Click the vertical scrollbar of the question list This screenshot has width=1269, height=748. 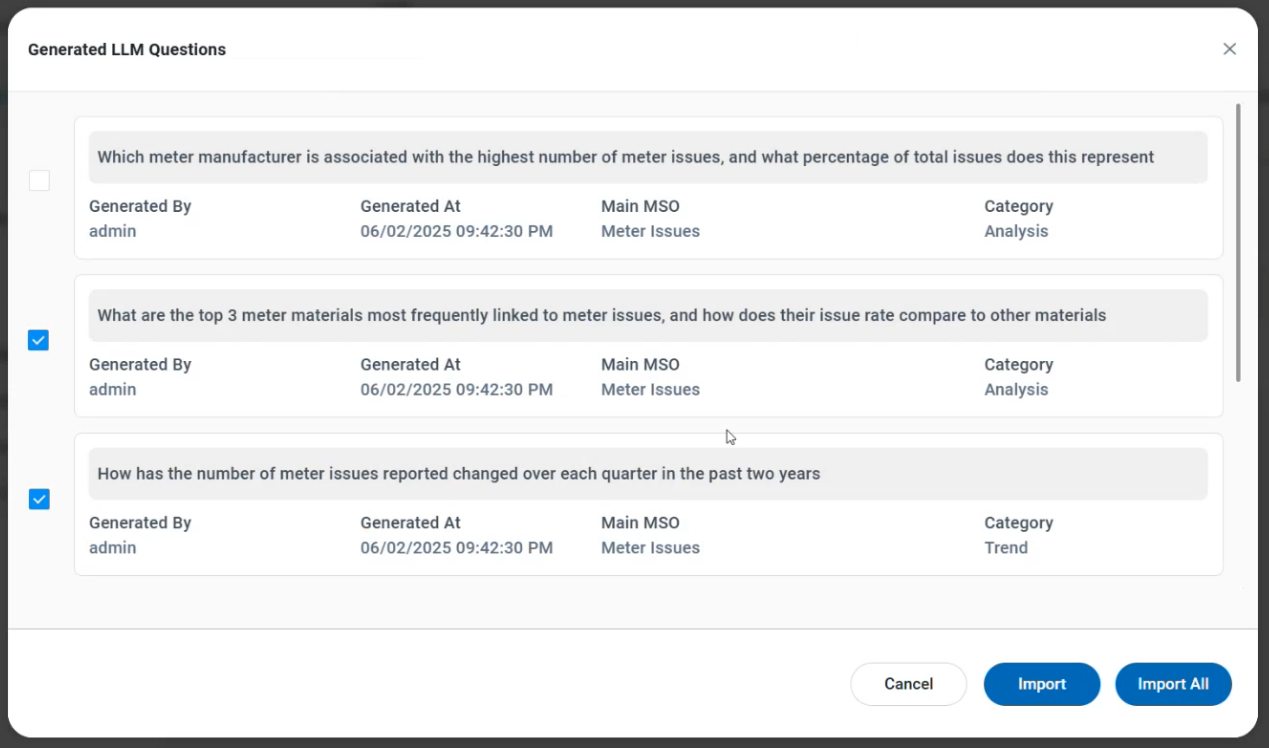coord(1238,242)
